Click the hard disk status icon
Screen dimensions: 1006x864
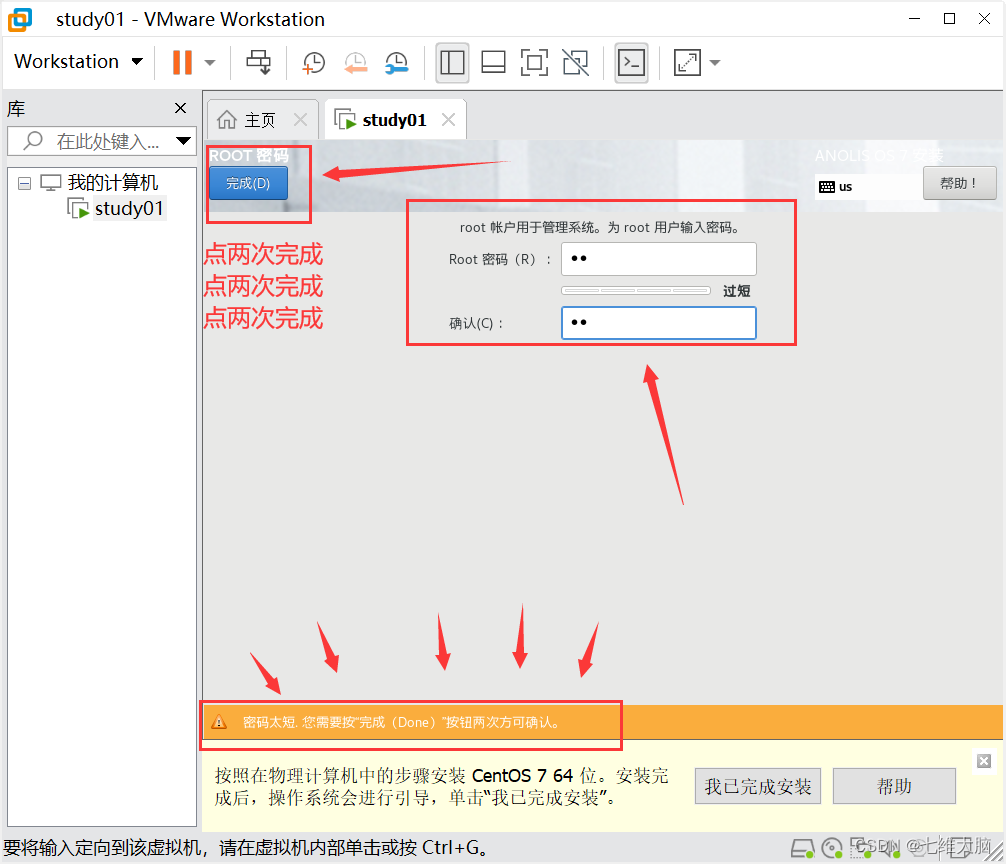coord(803,849)
